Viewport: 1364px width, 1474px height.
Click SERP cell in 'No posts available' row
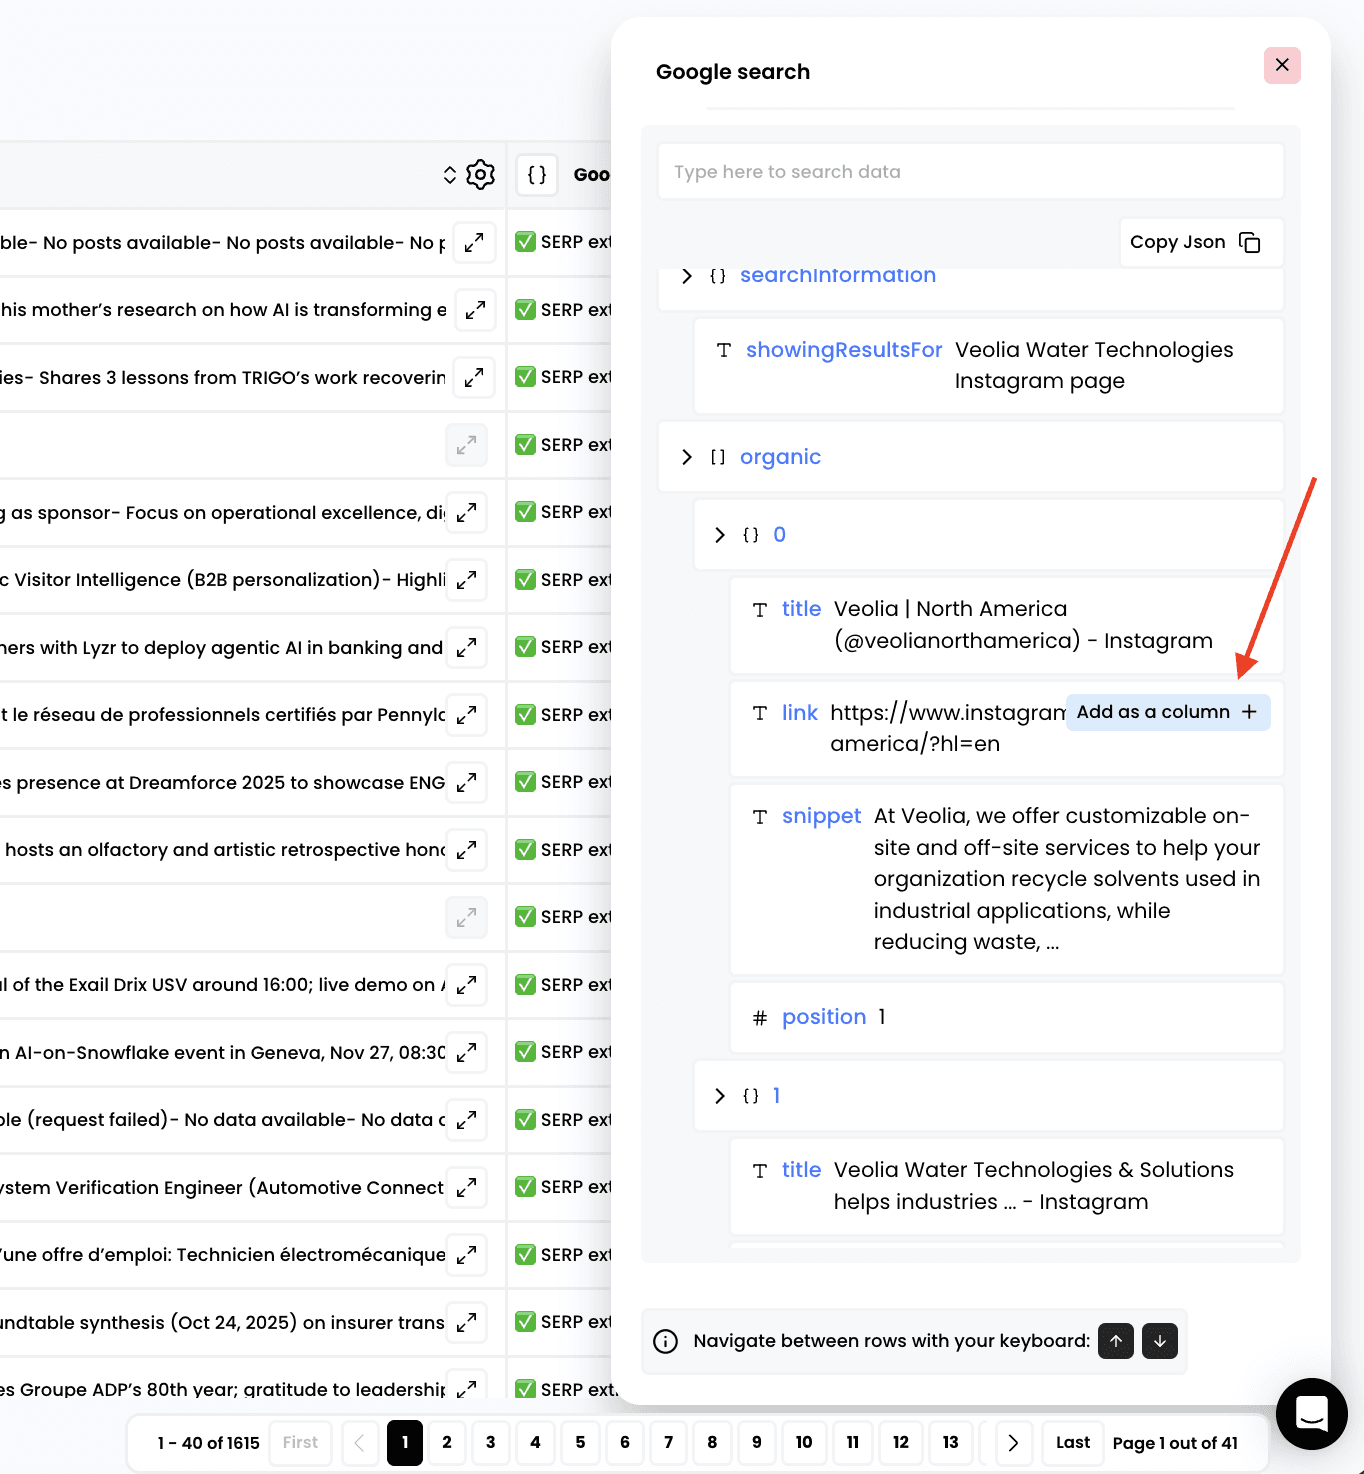562,242
